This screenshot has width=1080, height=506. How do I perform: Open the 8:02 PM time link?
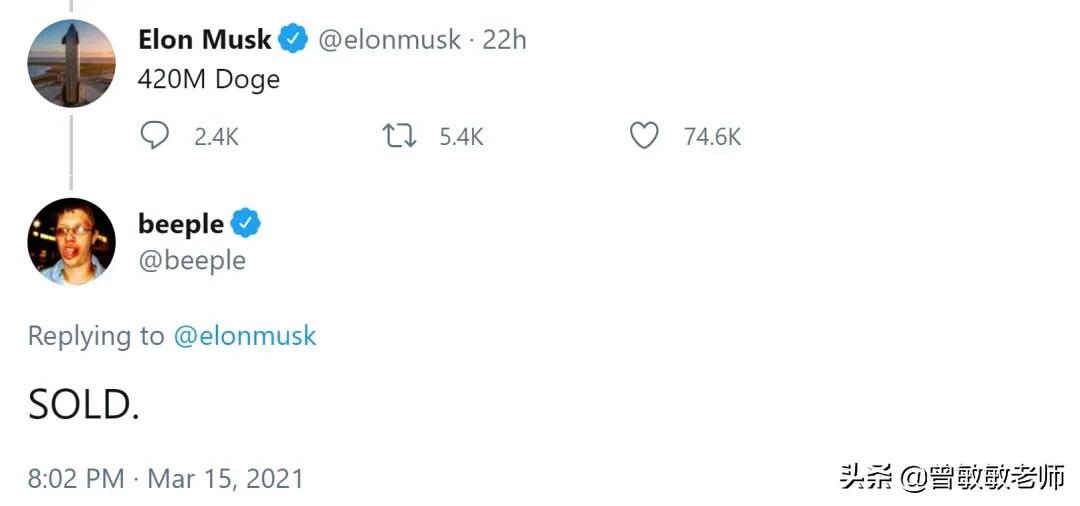pos(76,478)
